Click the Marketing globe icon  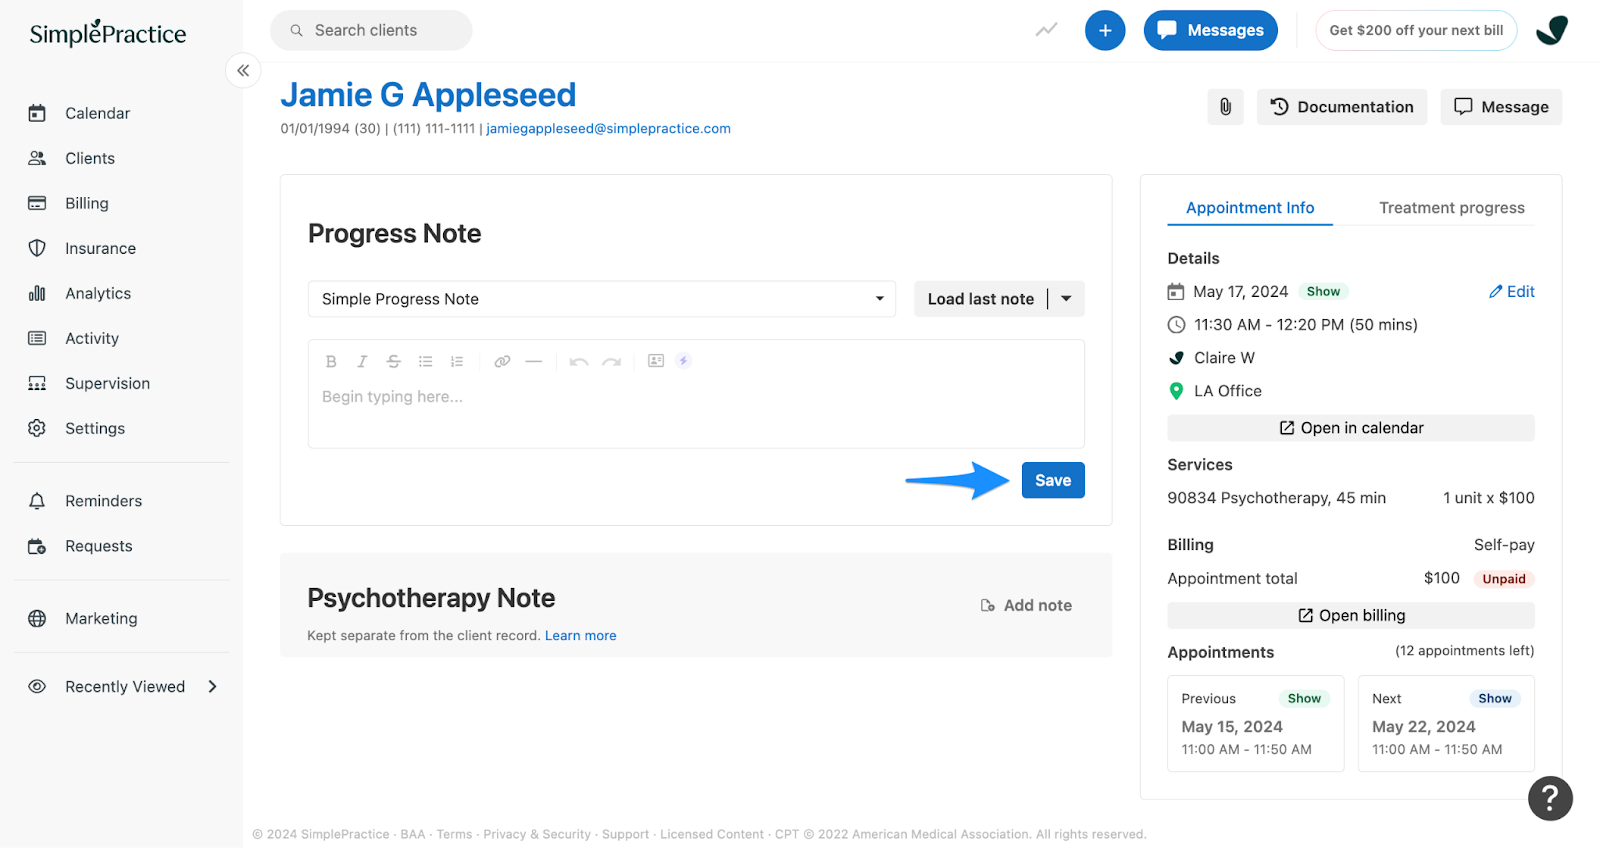(x=37, y=618)
